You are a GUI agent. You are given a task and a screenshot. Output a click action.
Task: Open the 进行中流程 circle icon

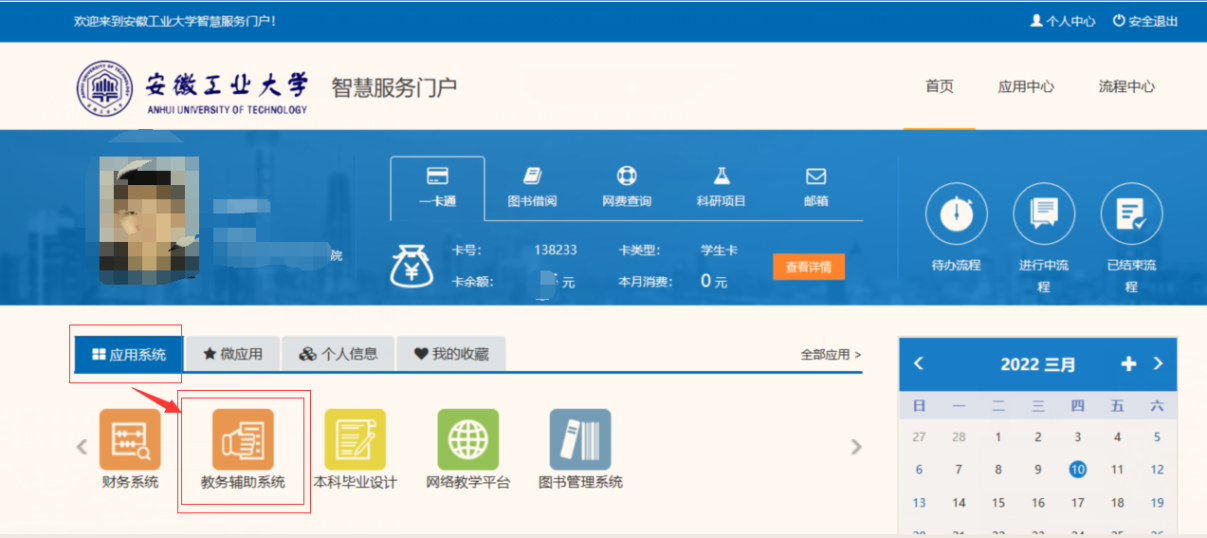coord(1044,214)
